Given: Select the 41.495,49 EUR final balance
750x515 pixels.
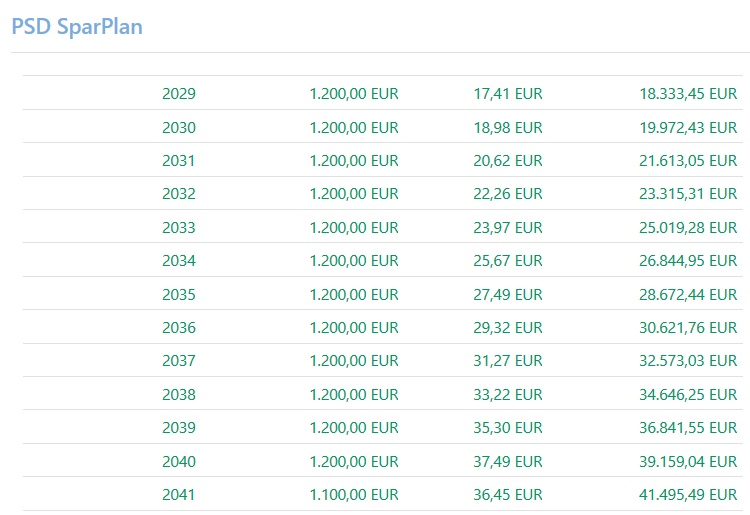Looking at the screenshot, I should (688, 494).
